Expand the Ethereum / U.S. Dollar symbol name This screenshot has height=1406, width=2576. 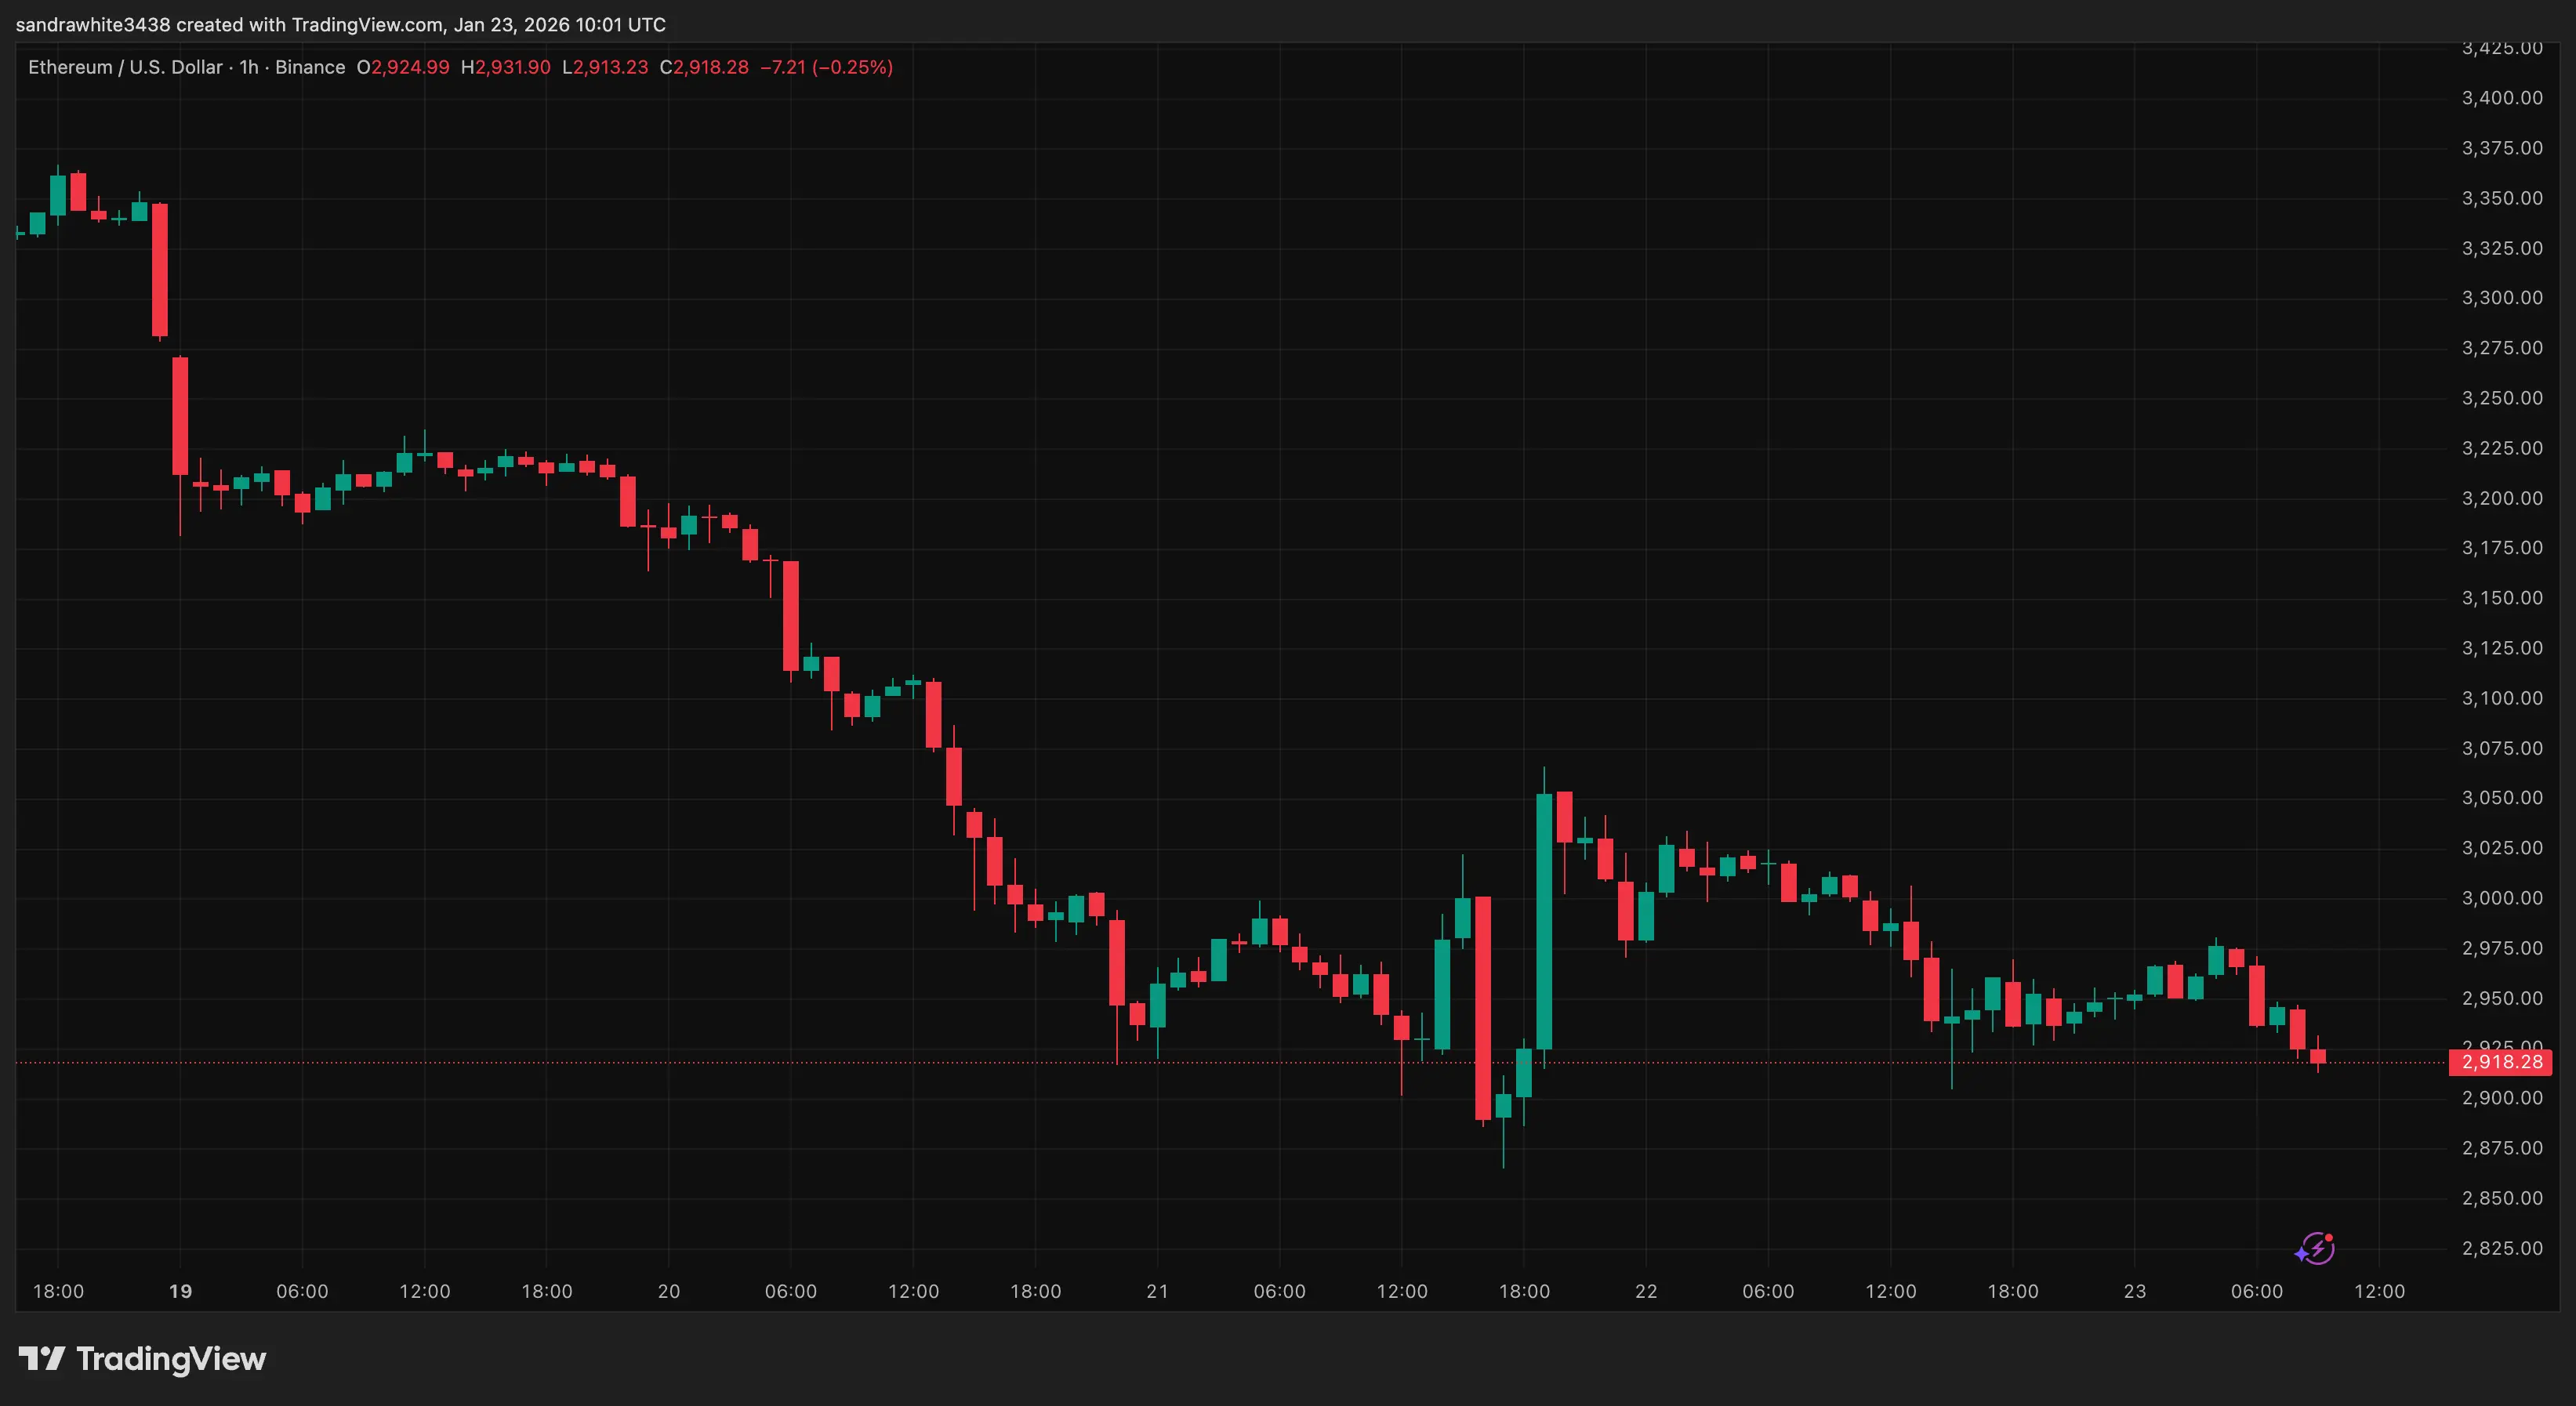point(125,67)
